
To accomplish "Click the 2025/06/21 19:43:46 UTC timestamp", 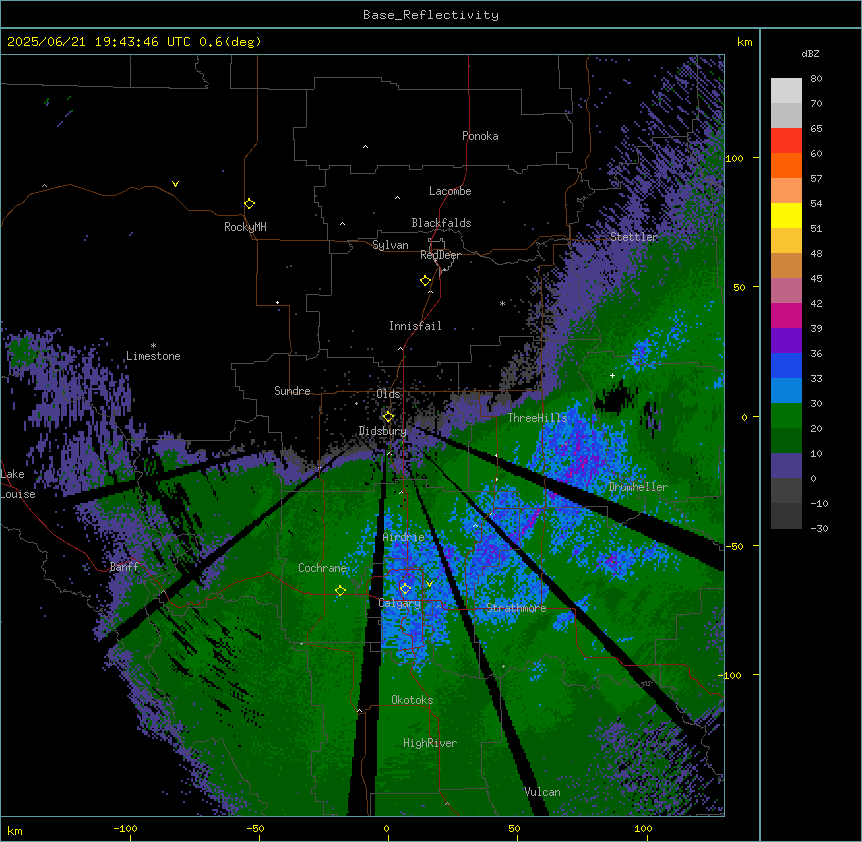I will coord(101,42).
